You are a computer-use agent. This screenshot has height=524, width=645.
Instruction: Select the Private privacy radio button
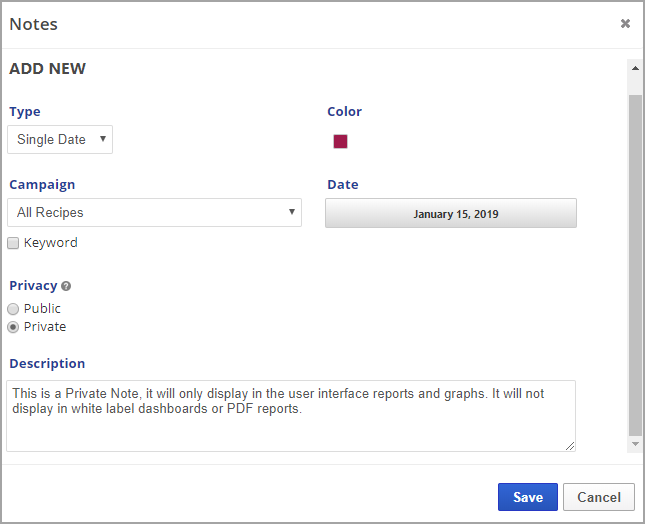13,327
